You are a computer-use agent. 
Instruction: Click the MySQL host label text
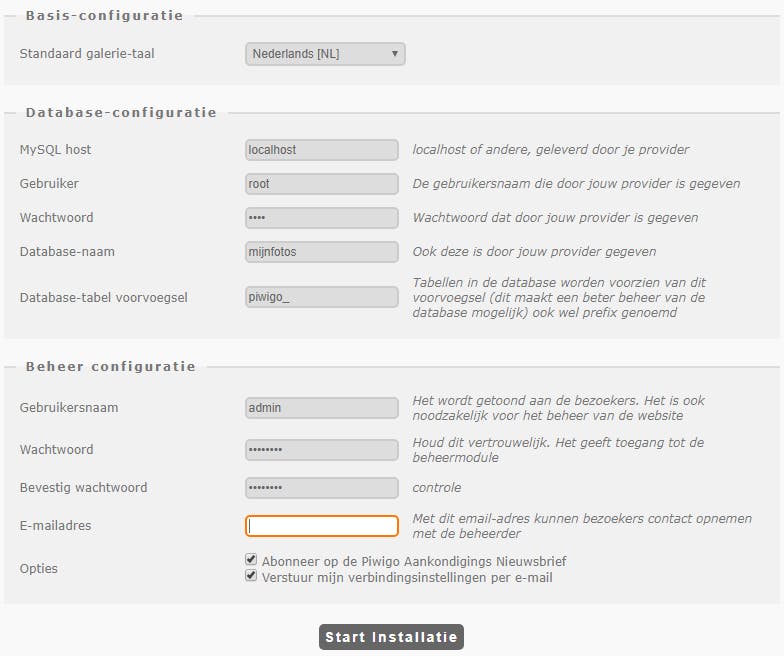[55, 150]
